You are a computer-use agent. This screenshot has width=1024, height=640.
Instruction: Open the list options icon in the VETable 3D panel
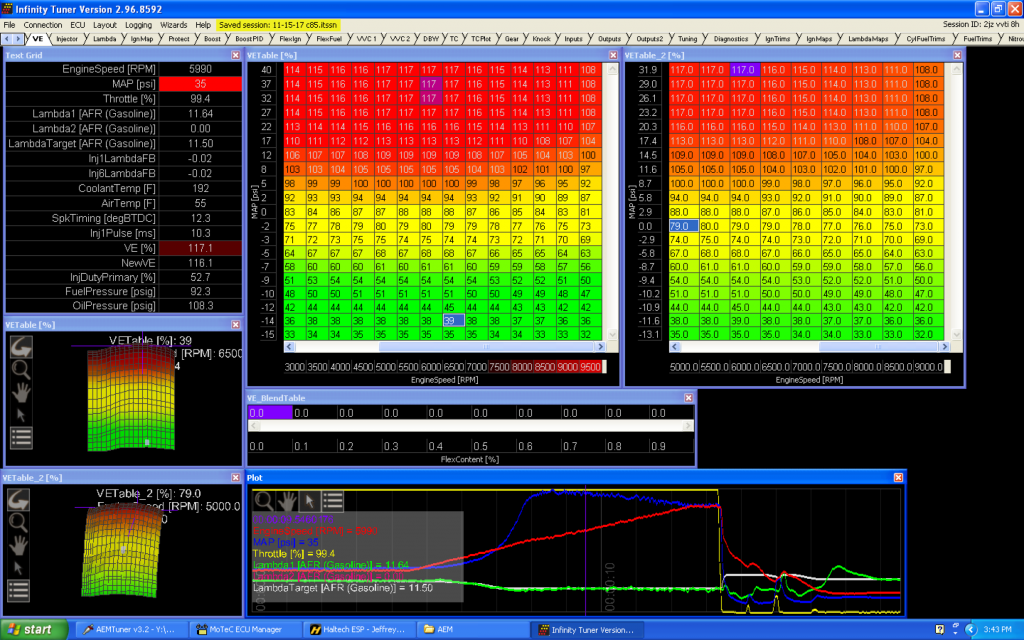(20, 437)
